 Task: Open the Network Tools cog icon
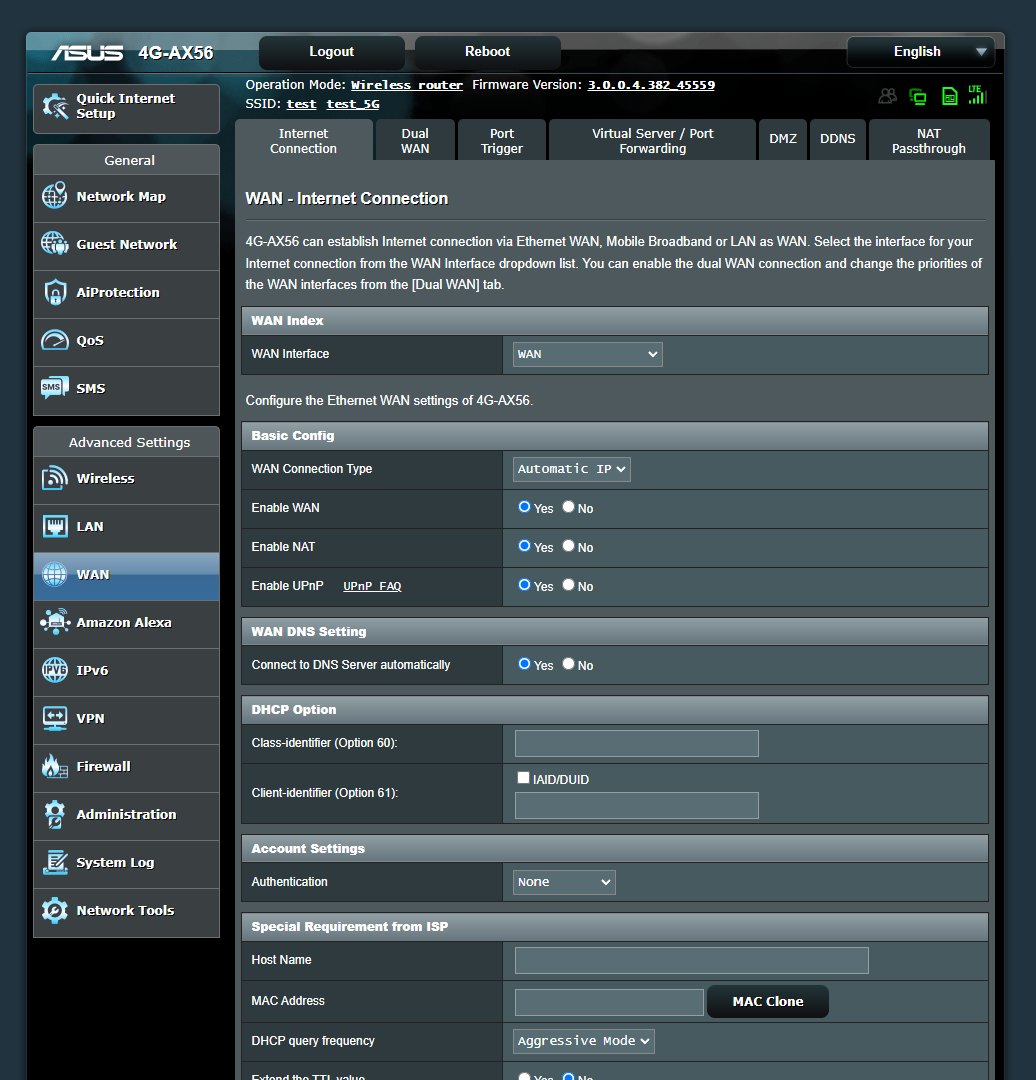(x=54, y=910)
